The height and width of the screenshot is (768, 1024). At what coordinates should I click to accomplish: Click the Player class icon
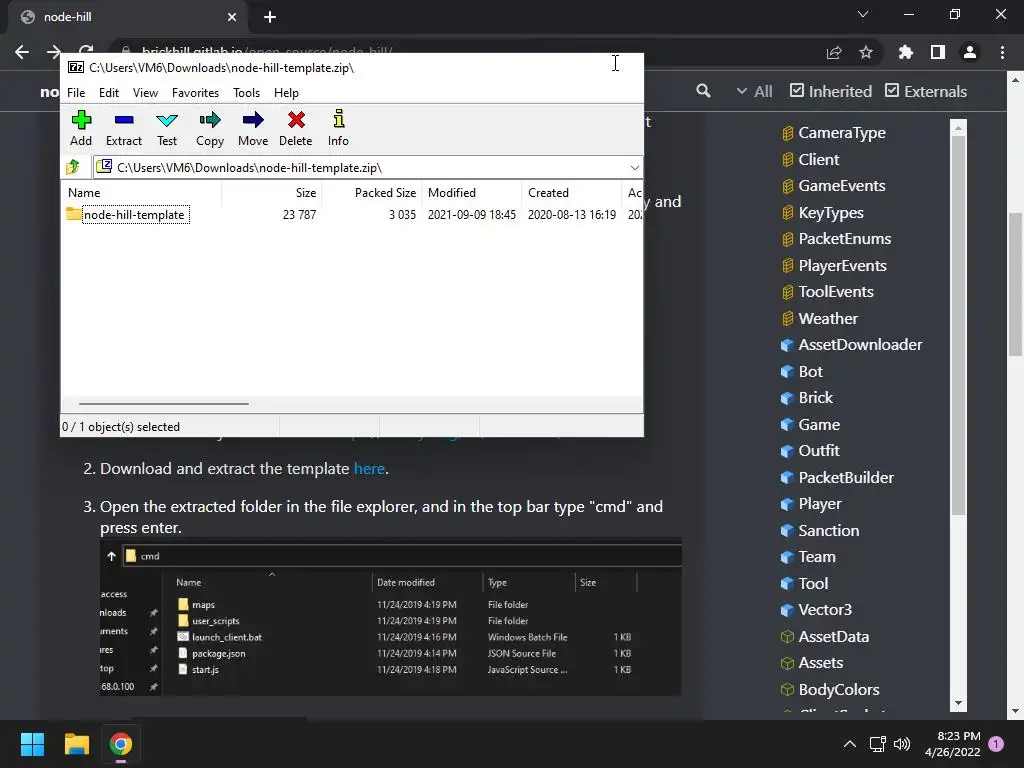click(787, 504)
